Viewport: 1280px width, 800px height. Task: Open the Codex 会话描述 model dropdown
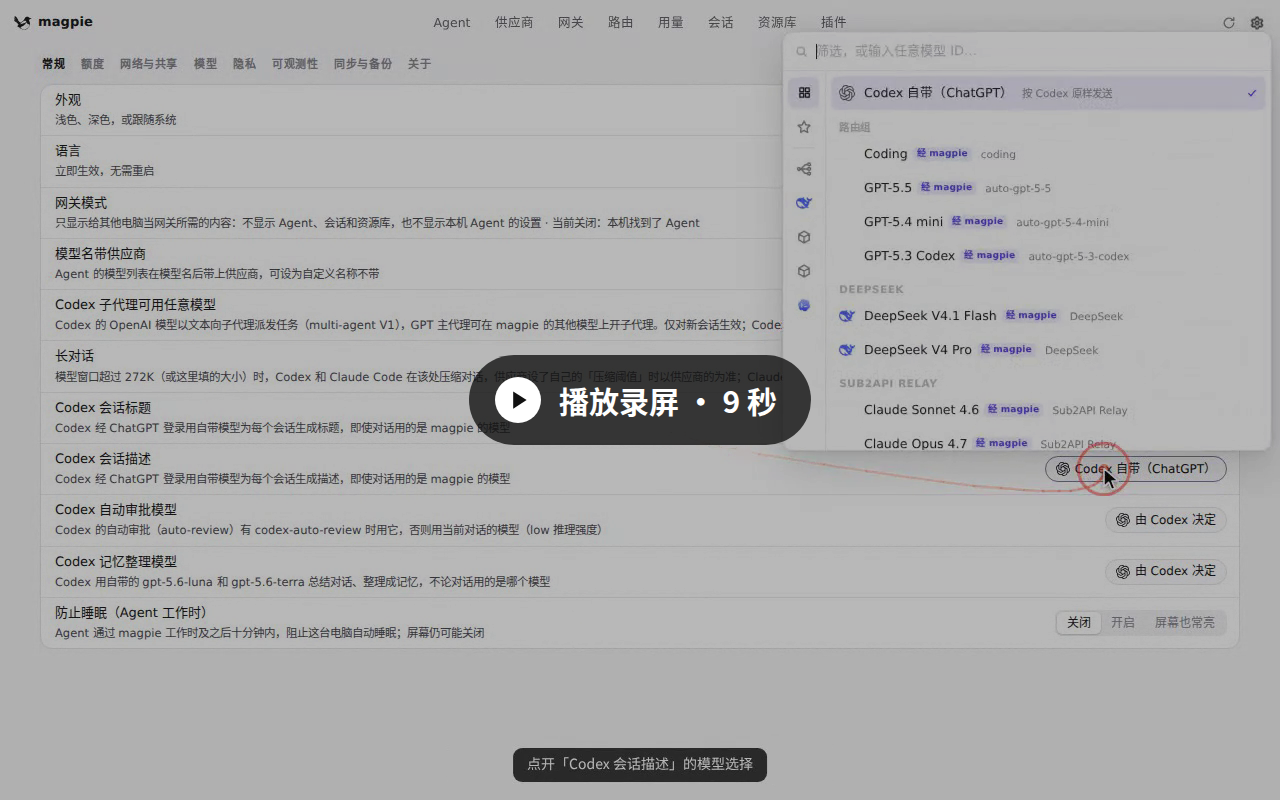pos(1136,469)
